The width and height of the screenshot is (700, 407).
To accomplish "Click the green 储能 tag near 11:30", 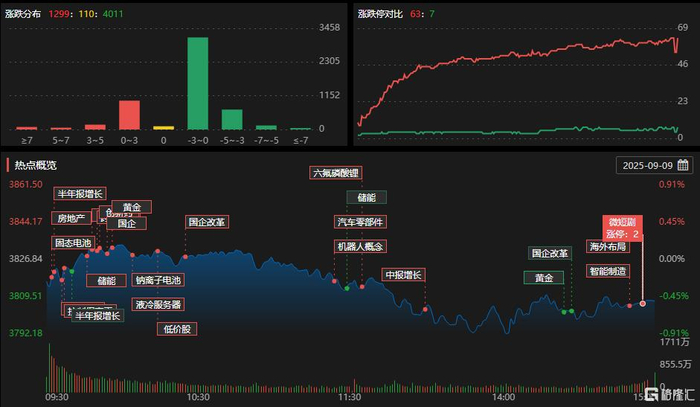I will point(367,197).
